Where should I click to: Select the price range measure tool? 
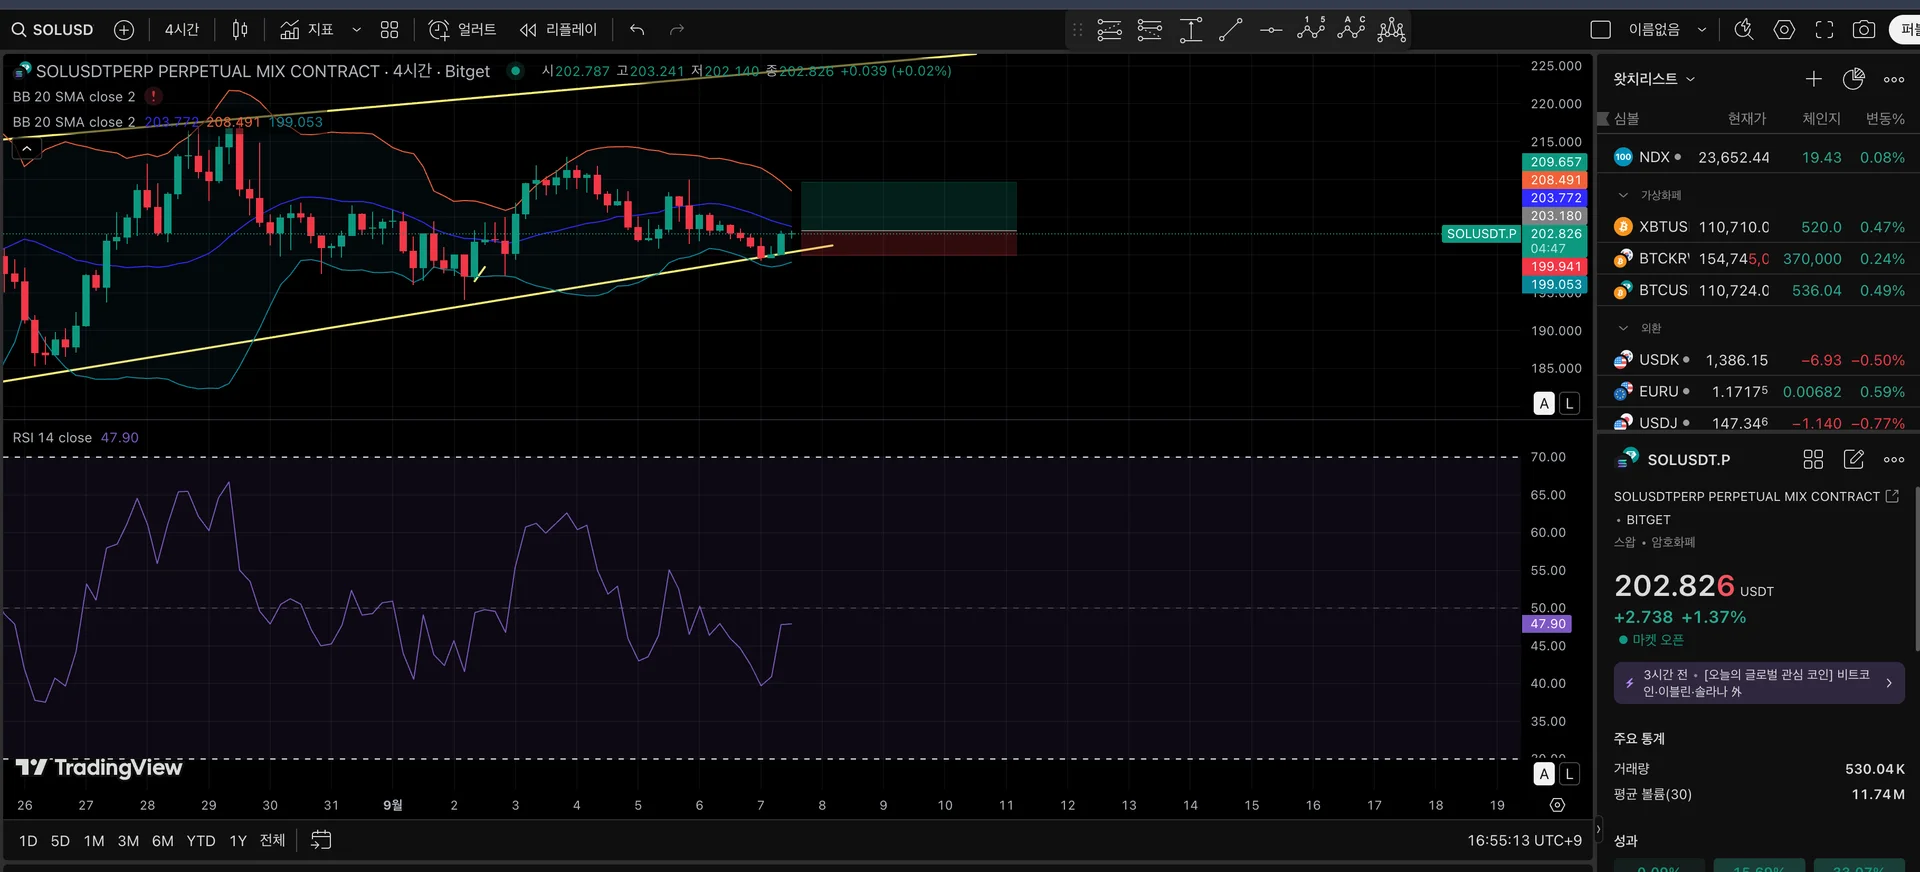tap(1190, 30)
